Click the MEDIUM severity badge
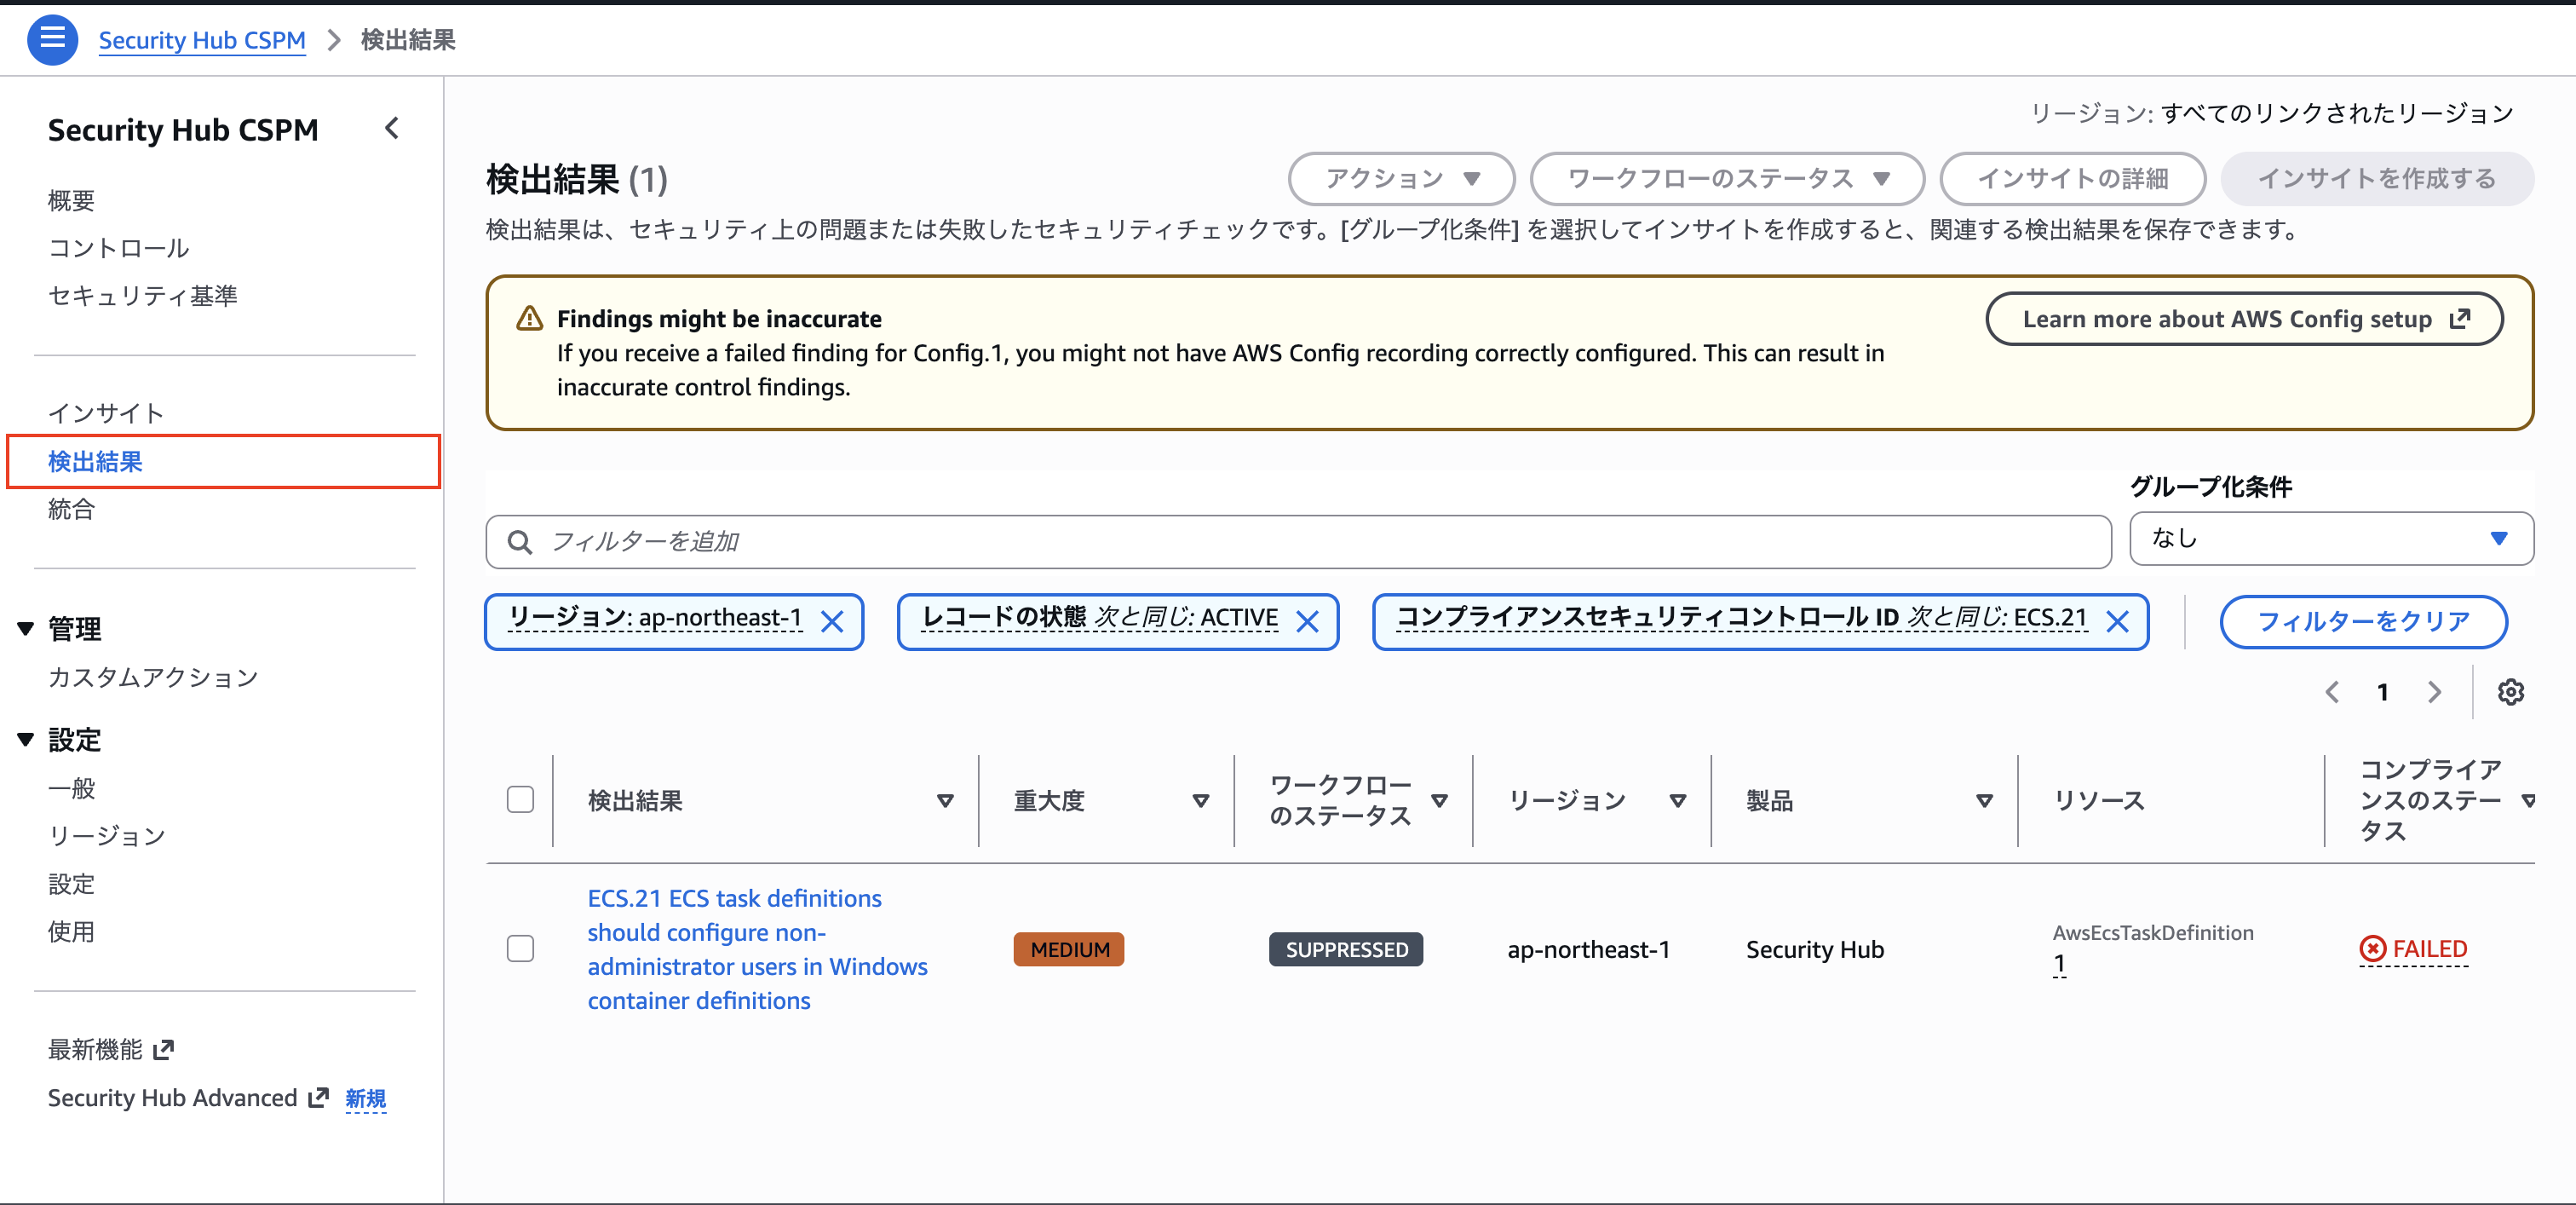2576x1205 pixels. pos(1069,949)
